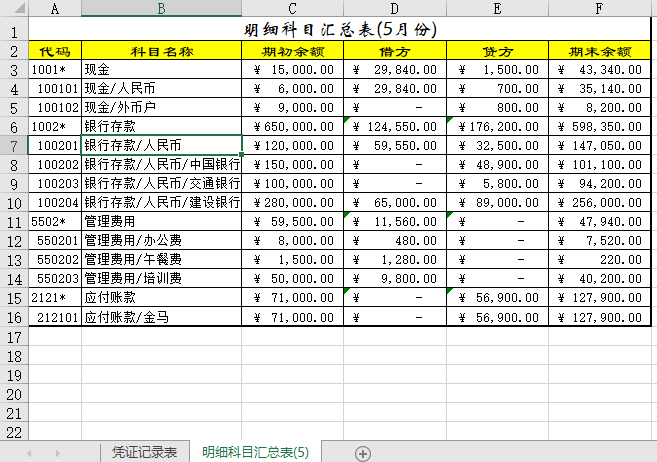Image resolution: width=657 pixels, height=462 pixels.
Task: Select the 应付账款/金马 cell
Action: (161, 316)
